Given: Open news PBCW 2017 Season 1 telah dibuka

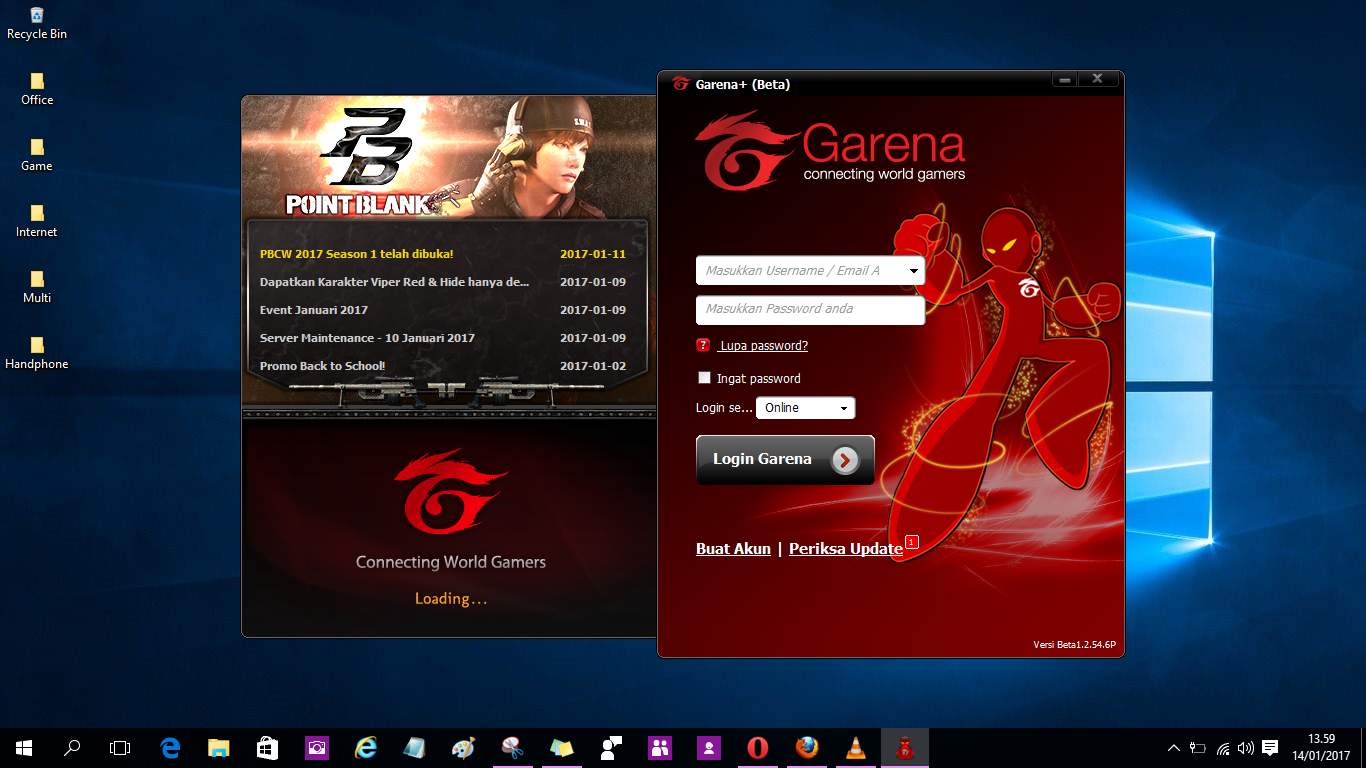Looking at the screenshot, I should tap(356, 254).
